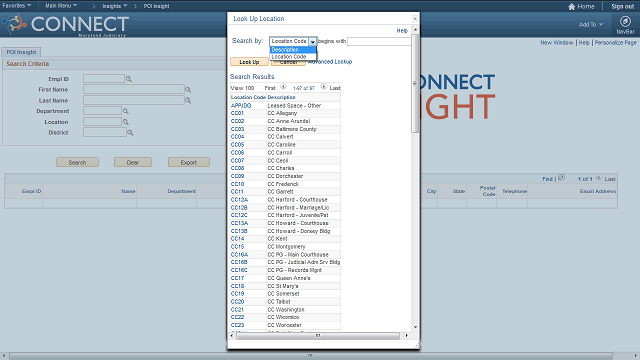Image resolution: width=640 pixels, height=360 pixels.
Task: Open the Advanced Lookup link
Action: (x=330, y=62)
